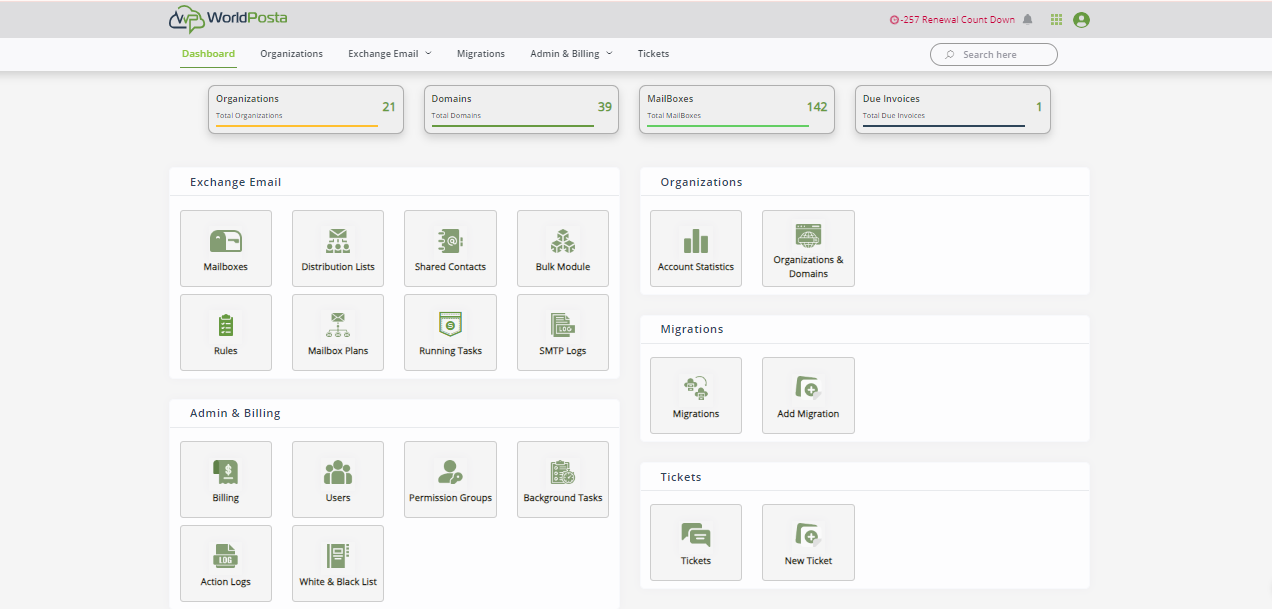1272x609 pixels.
Task: Open the apps grid icon
Action: [1056, 20]
